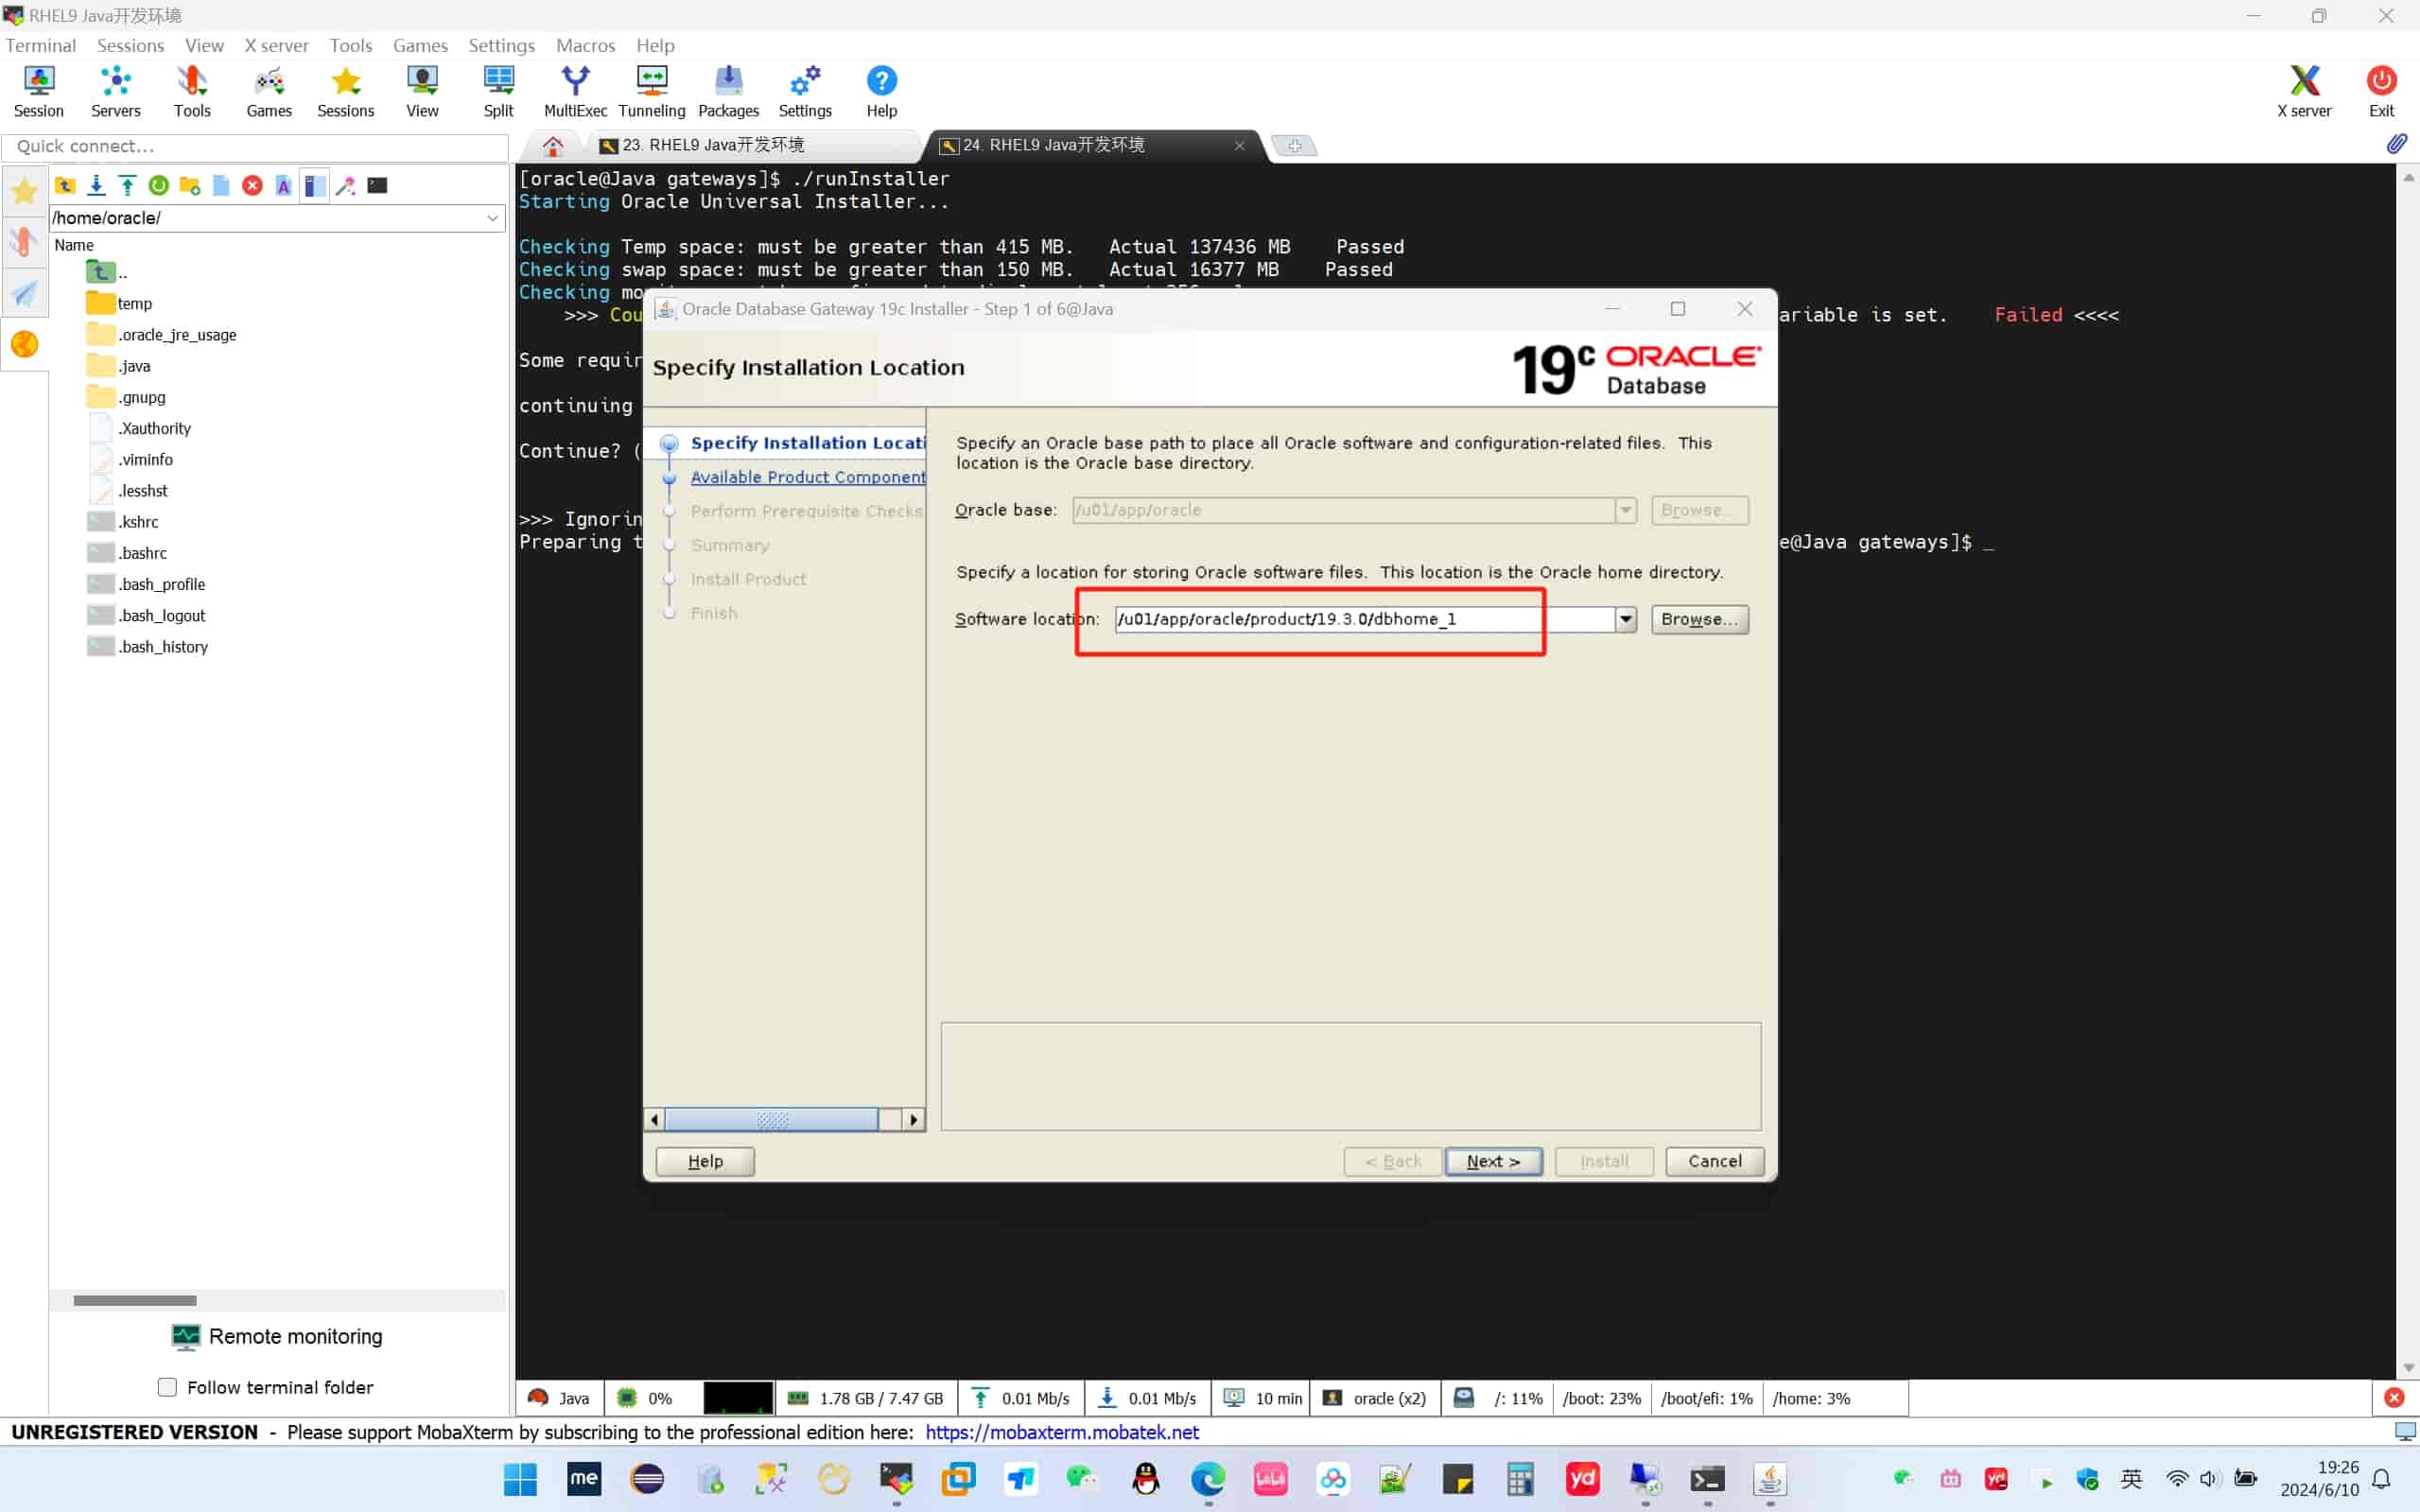This screenshot has height=1512, width=2420.
Task: Click the Split toolbar icon
Action: point(498,91)
